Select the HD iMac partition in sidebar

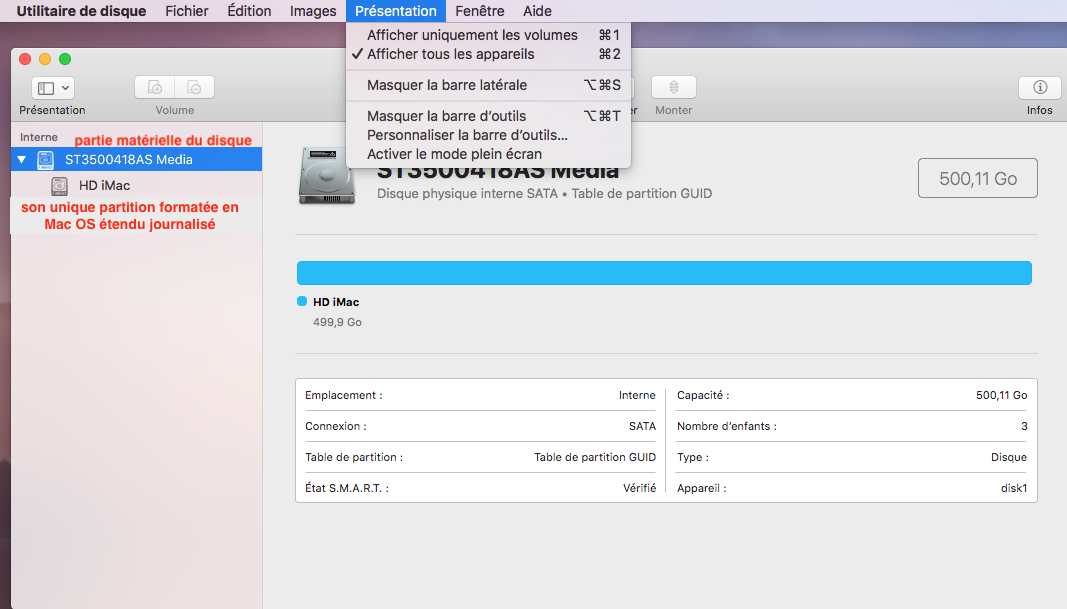[104, 186]
